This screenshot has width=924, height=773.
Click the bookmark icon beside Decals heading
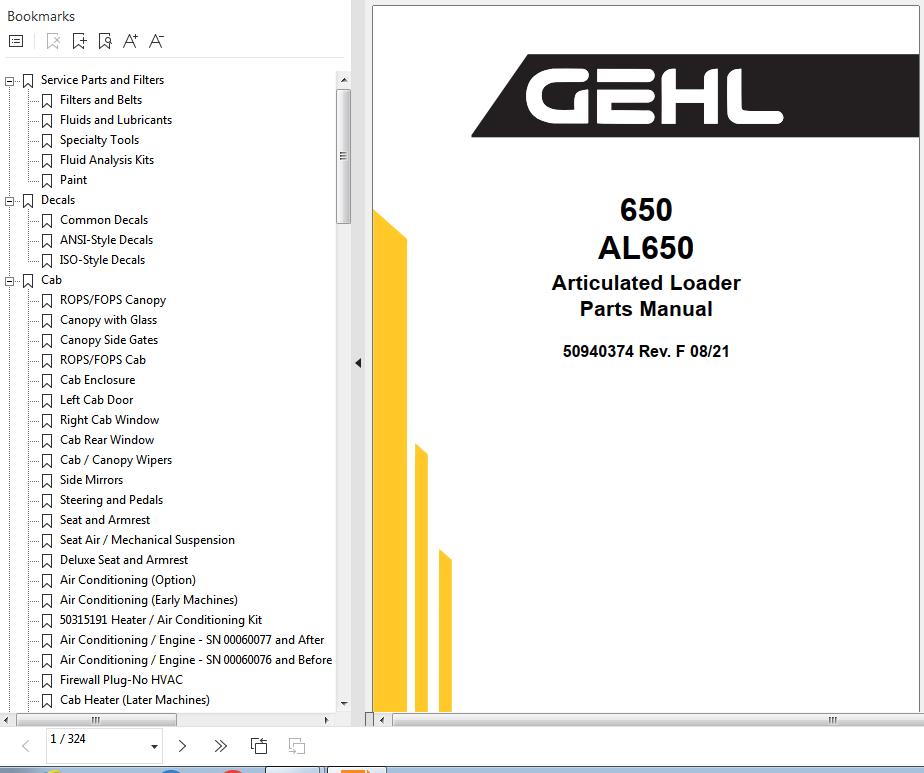(28, 201)
